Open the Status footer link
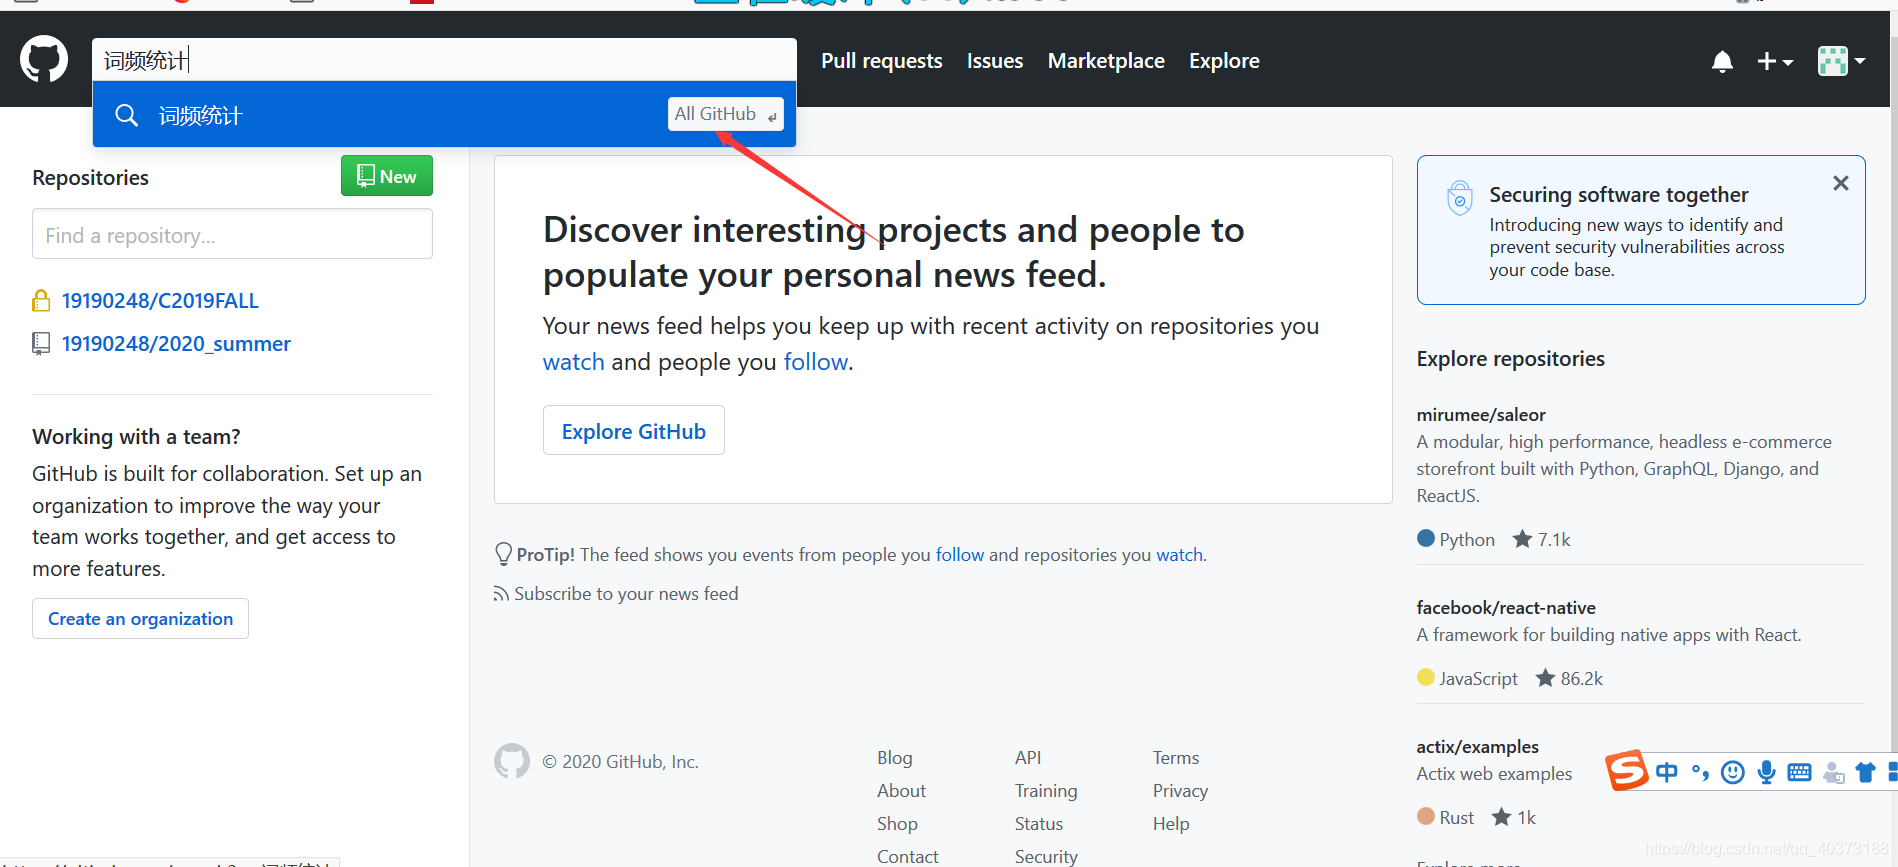Image resolution: width=1898 pixels, height=867 pixels. [x=1039, y=824]
